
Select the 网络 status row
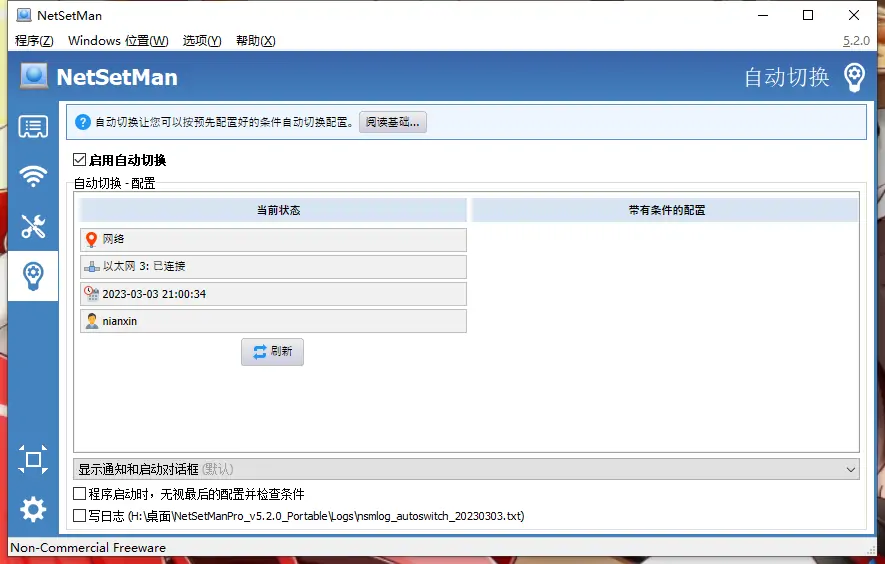coord(273,239)
